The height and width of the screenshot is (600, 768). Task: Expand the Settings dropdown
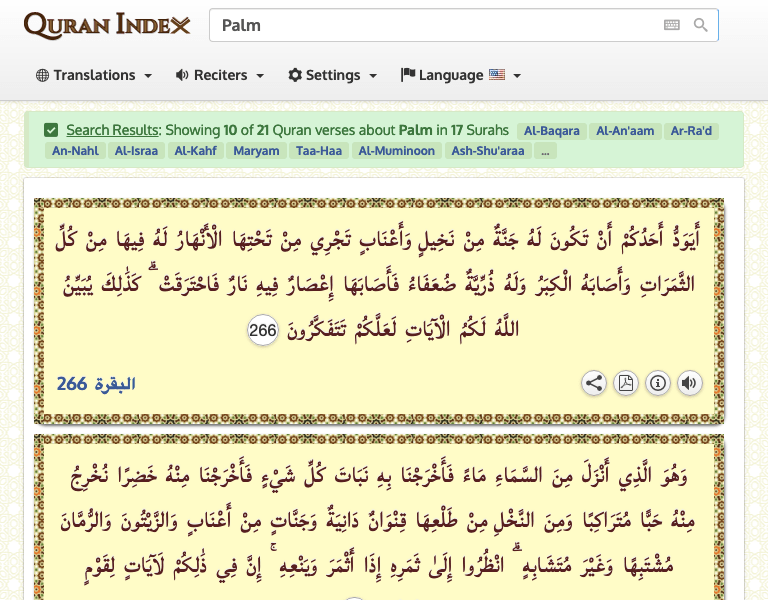(332, 75)
